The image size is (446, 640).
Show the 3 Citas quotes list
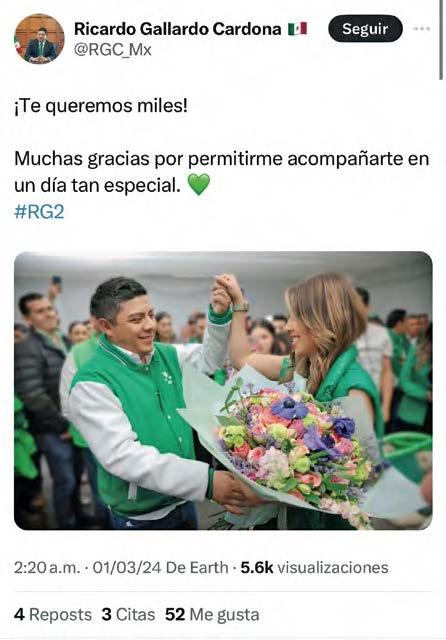point(128,615)
